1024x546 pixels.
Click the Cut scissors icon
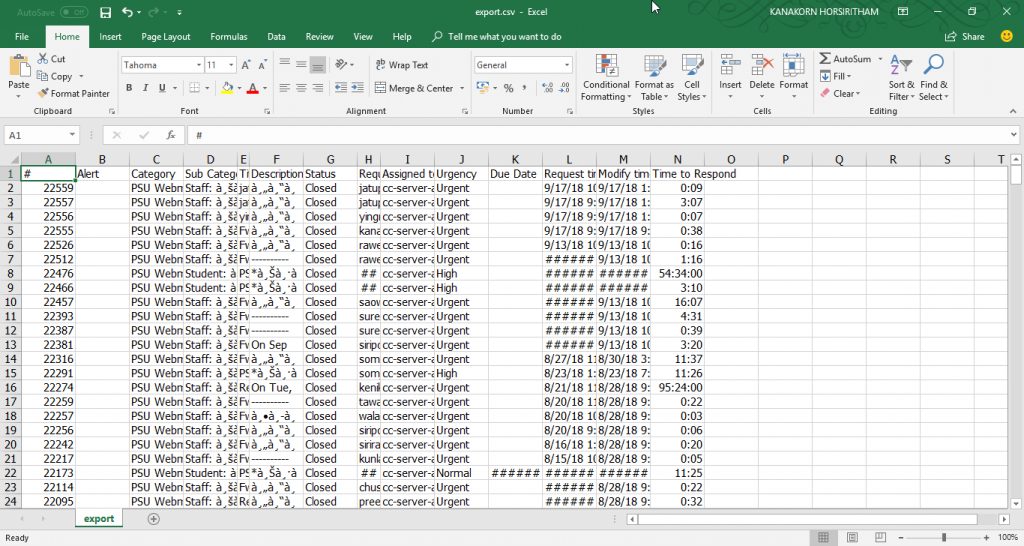point(43,59)
